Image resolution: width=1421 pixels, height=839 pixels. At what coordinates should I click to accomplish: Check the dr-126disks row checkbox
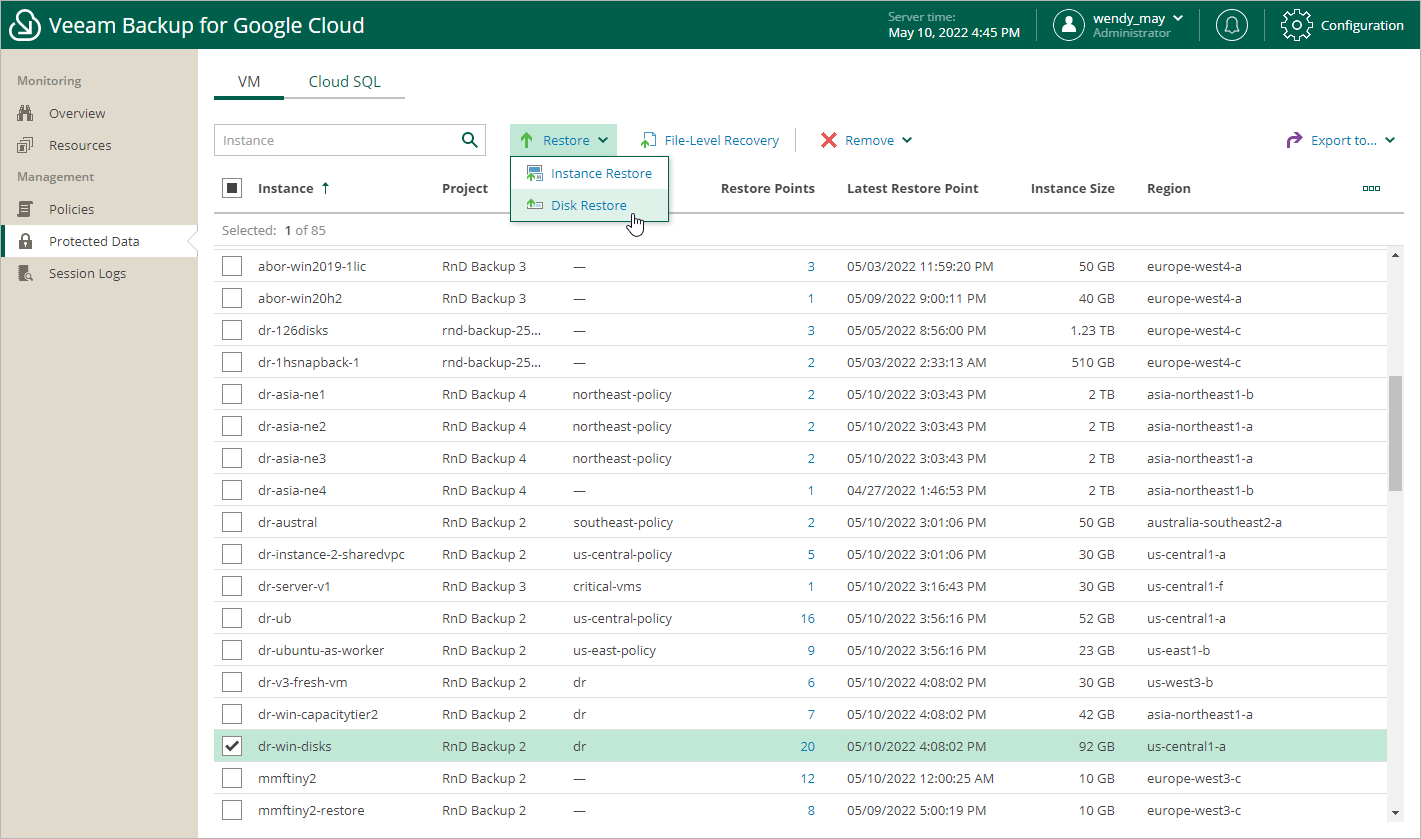(x=232, y=330)
